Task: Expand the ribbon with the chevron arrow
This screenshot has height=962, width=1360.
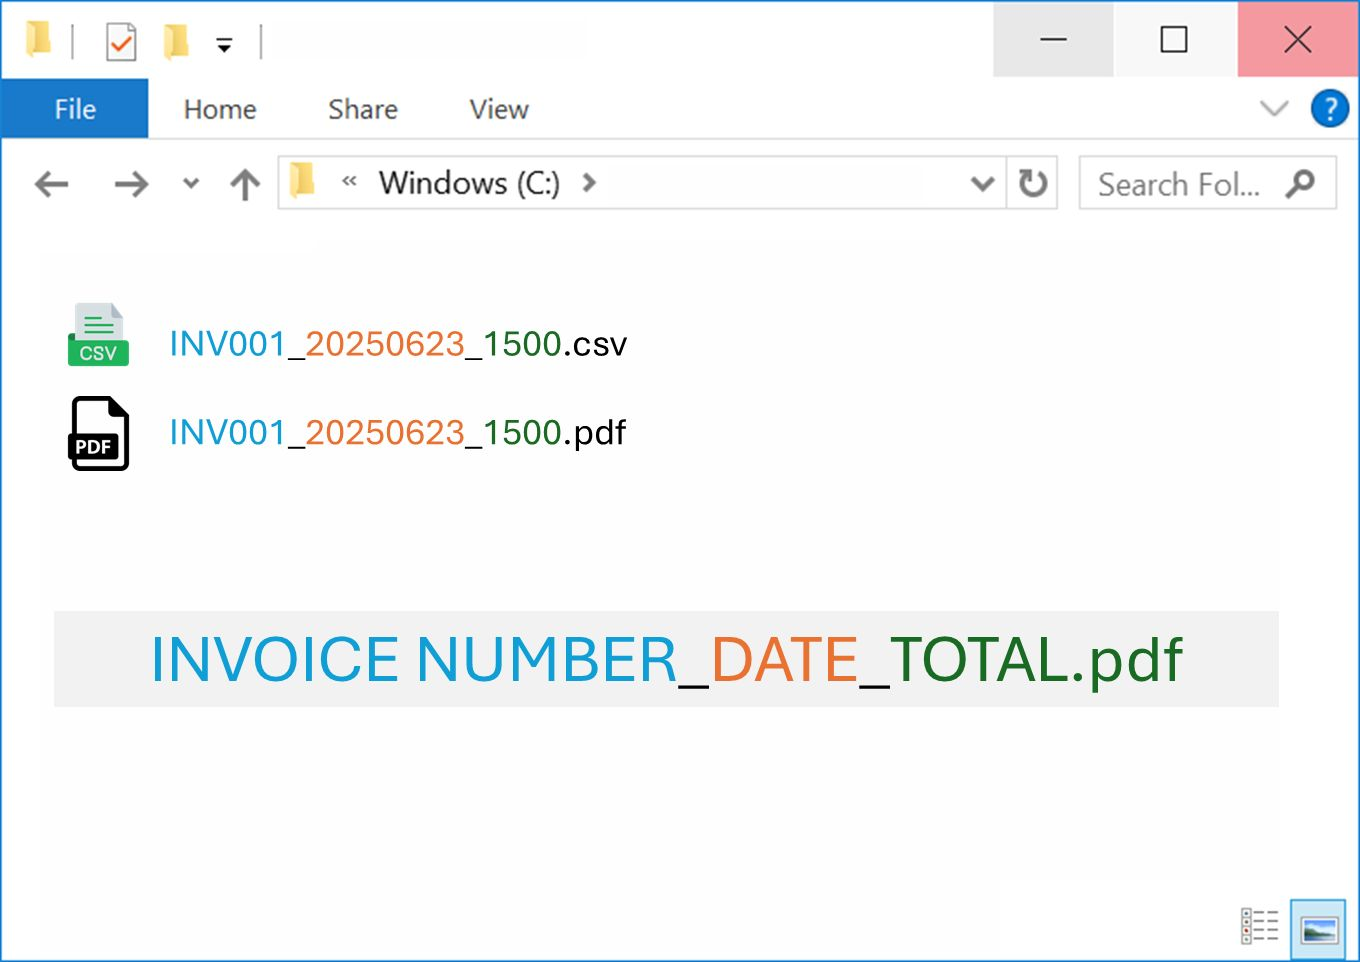Action: click(1273, 108)
